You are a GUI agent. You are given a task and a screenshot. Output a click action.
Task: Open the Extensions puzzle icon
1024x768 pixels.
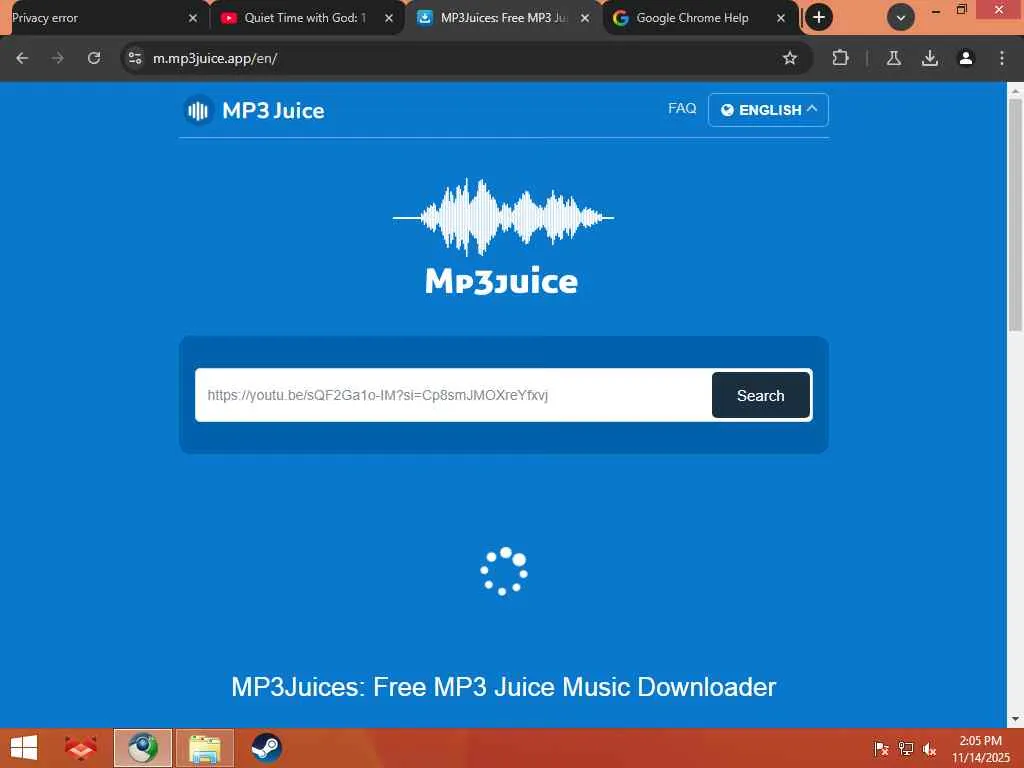(x=840, y=58)
